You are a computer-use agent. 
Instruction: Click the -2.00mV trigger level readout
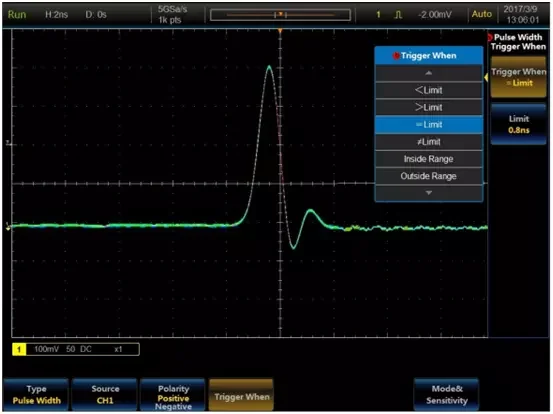pos(434,14)
